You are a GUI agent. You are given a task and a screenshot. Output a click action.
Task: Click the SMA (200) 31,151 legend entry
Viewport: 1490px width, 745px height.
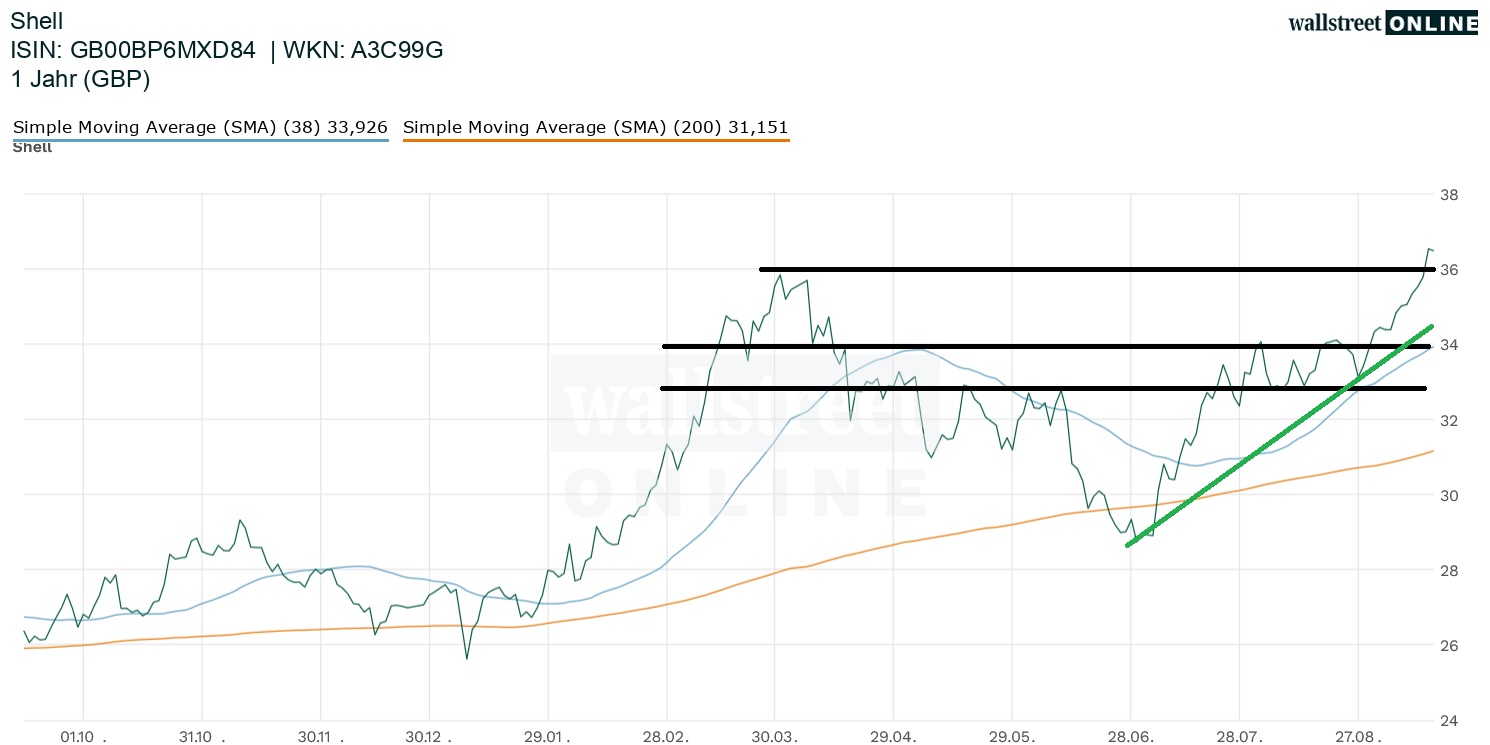tap(596, 127)
